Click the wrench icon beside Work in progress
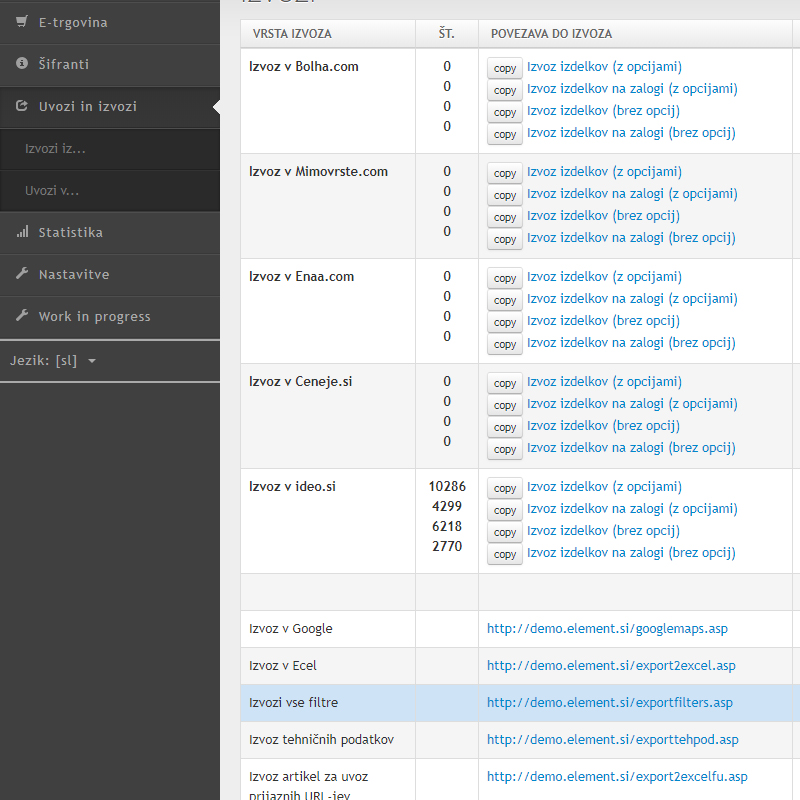This screenshot has height=800, width=800. (22, 315)
